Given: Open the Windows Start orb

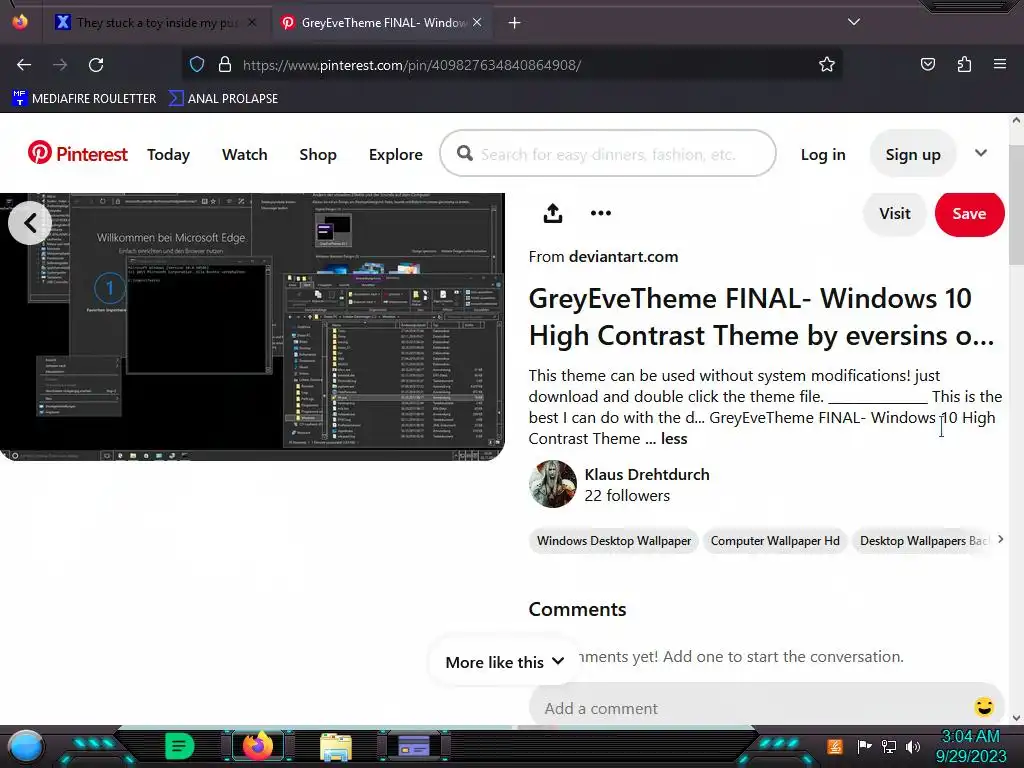Looking at the screenshot, I should (25, 746).
